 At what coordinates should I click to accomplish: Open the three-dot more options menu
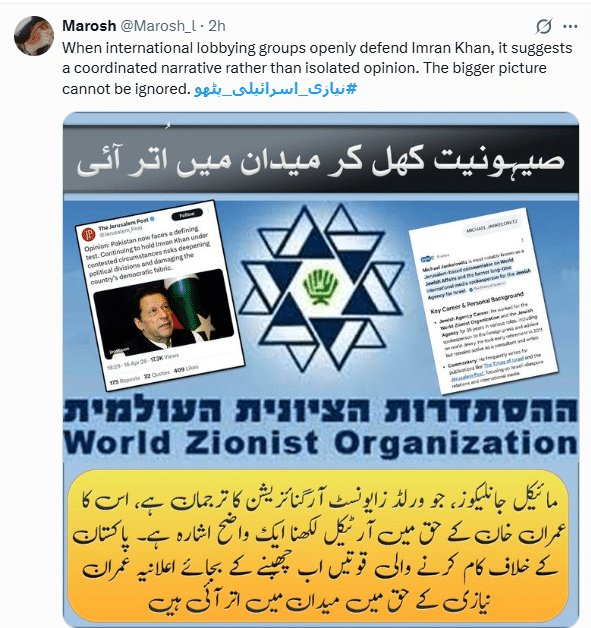pyautogui.click(x=570, y=26)
